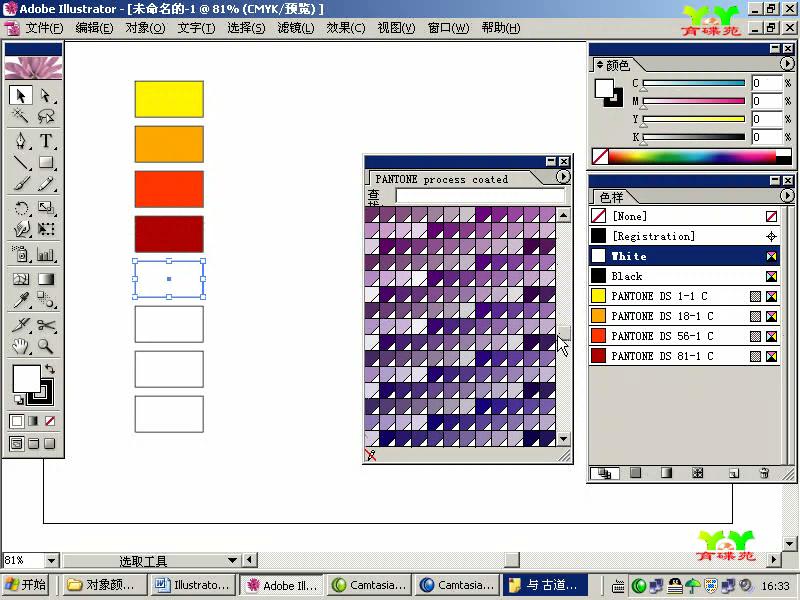Image resolution: width=800 pixels, height=600 pixels.
Task: Select the [Registration] swatch row
Action: 685,236
